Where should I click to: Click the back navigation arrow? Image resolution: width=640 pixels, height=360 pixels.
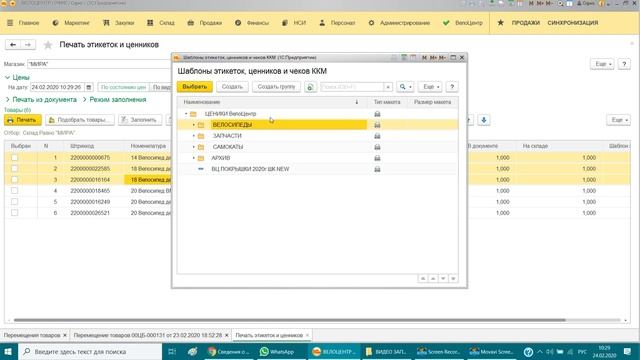coord(13,44)
